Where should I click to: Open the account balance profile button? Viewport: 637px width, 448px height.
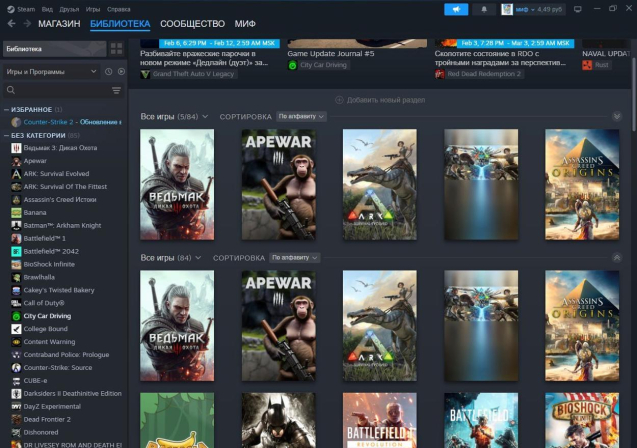pos(529,9)
